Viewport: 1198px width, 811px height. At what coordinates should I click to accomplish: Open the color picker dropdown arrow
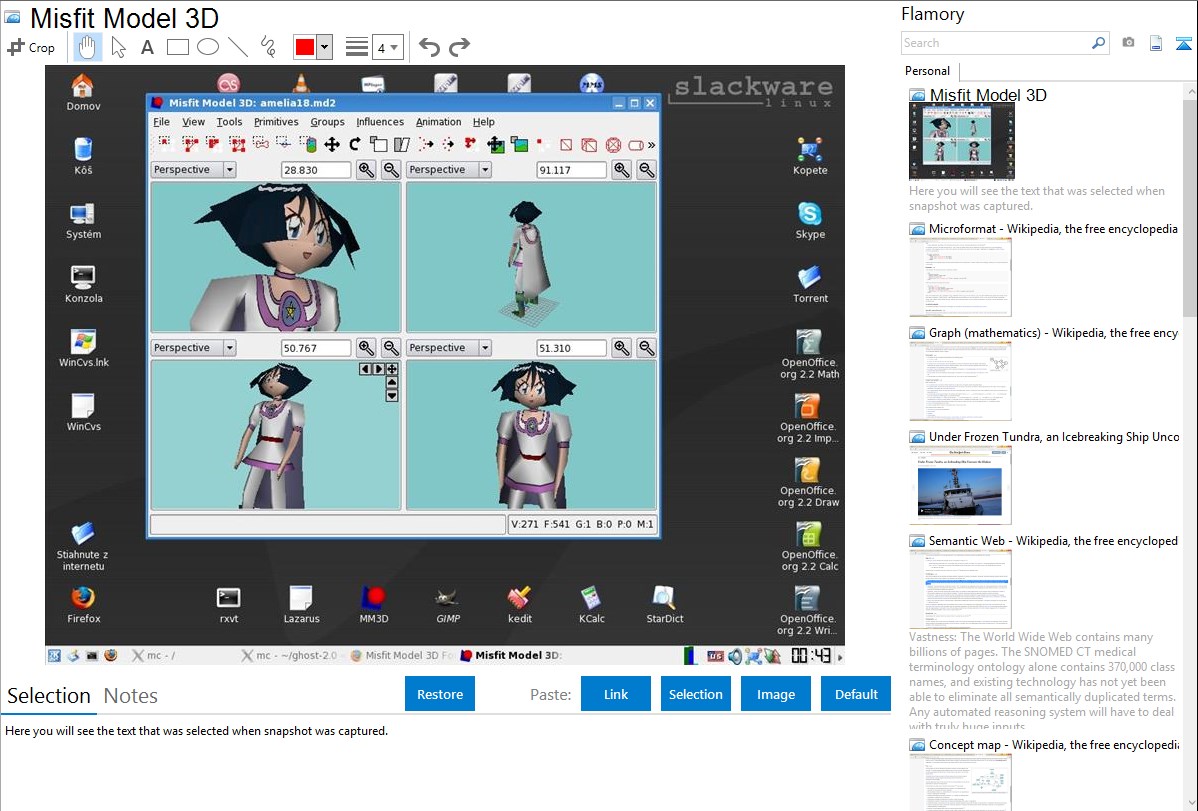(324, 47)
